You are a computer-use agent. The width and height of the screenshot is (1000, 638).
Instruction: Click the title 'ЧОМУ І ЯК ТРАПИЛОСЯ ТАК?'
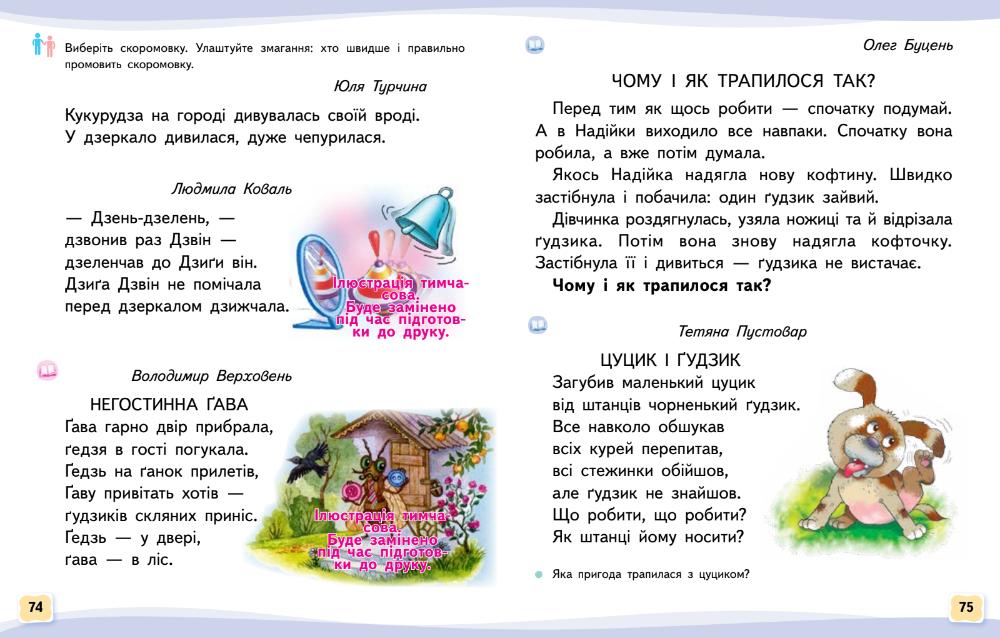coord(744,81)
